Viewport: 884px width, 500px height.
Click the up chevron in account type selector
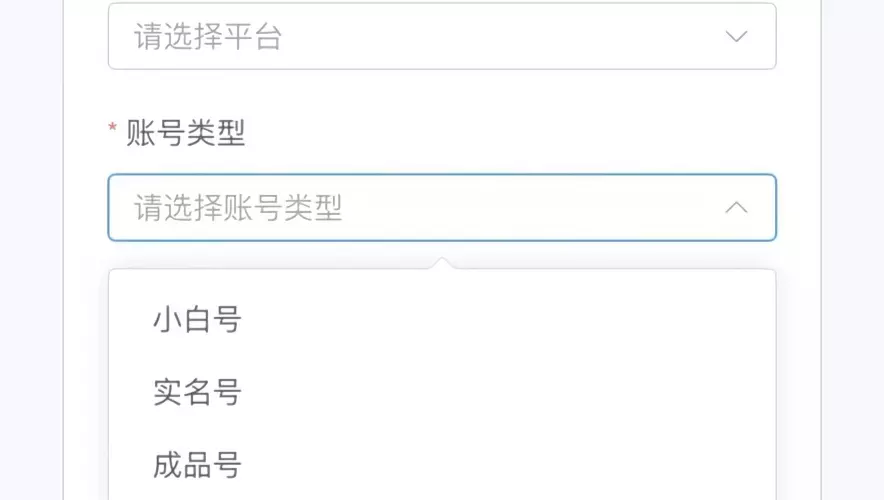coord(736,208)
